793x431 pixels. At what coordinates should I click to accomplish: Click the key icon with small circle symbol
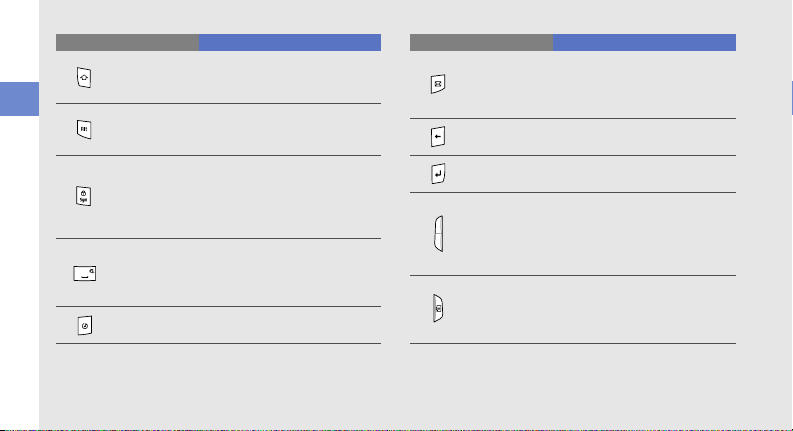click(x=84, y=326)
